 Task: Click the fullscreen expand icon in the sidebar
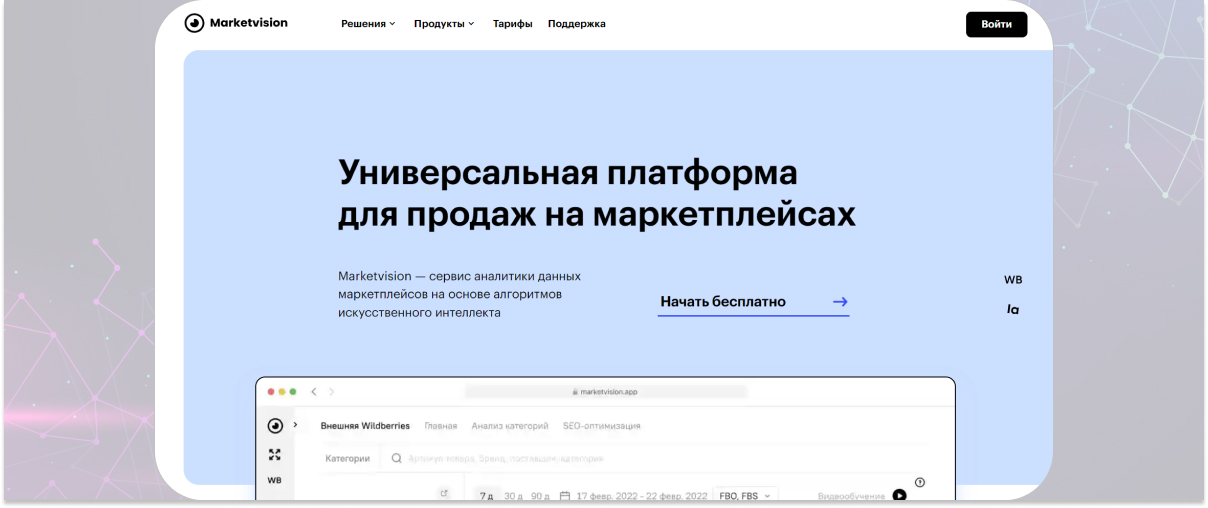[x=275, y=455]
